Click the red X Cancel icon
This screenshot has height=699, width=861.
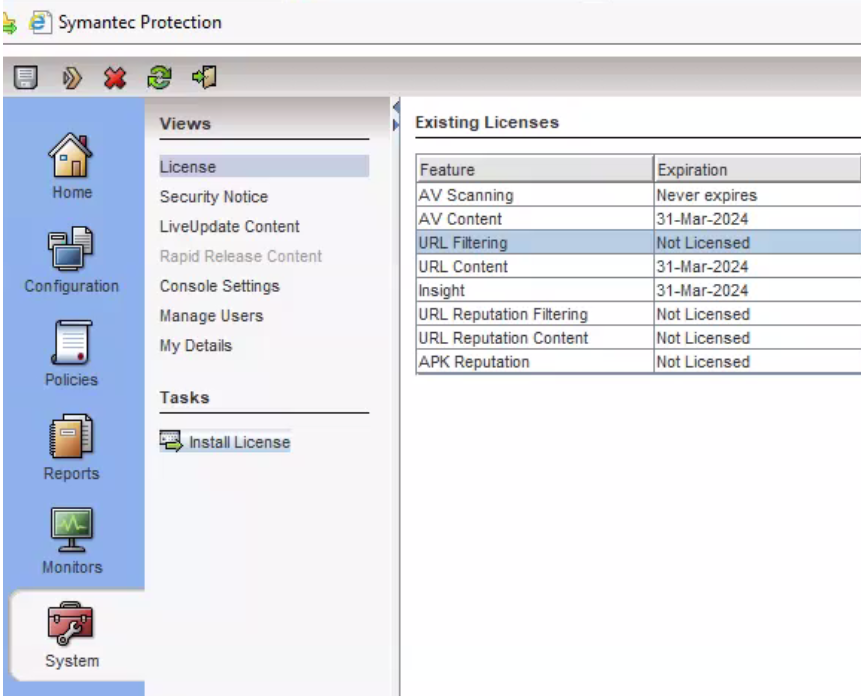115,78
